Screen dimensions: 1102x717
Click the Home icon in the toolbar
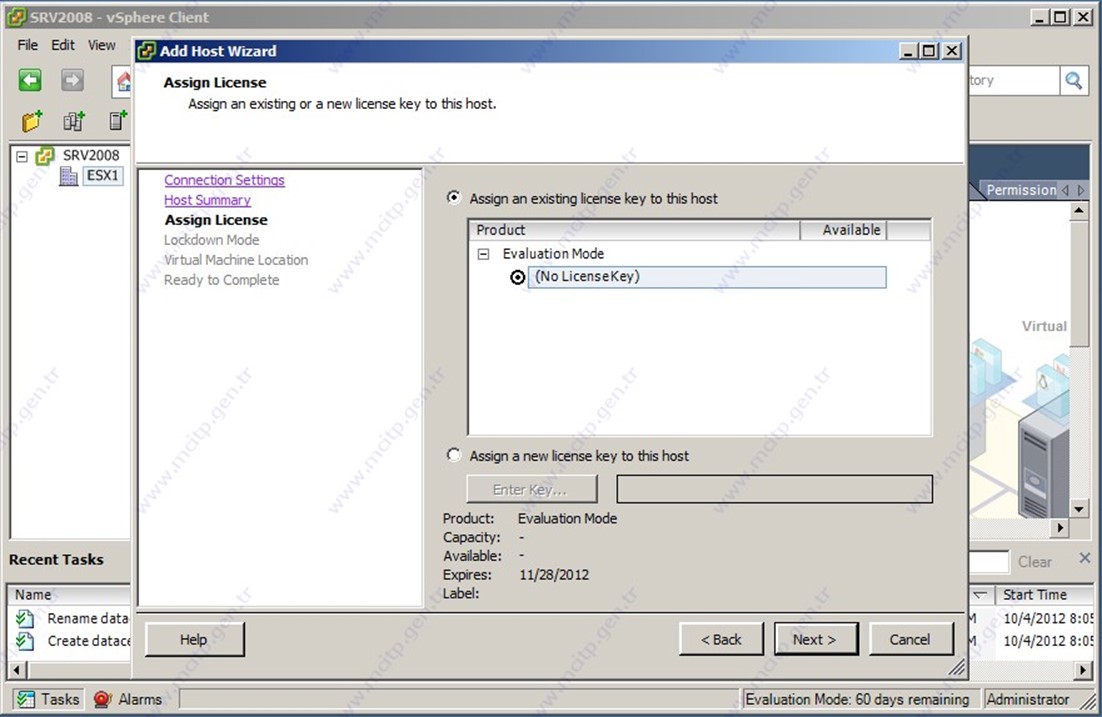pos(123,82)
